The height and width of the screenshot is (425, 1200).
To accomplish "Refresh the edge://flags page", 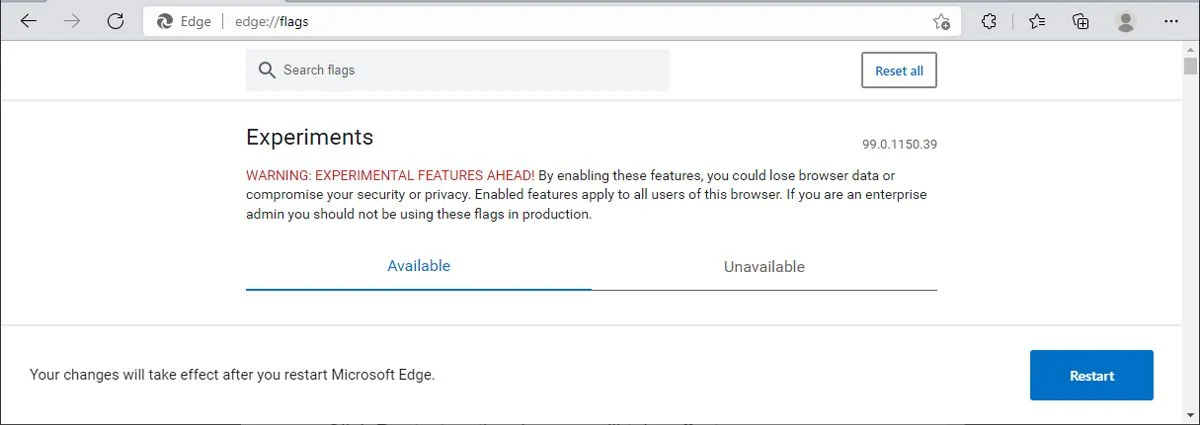I will (x=115, y=21).
